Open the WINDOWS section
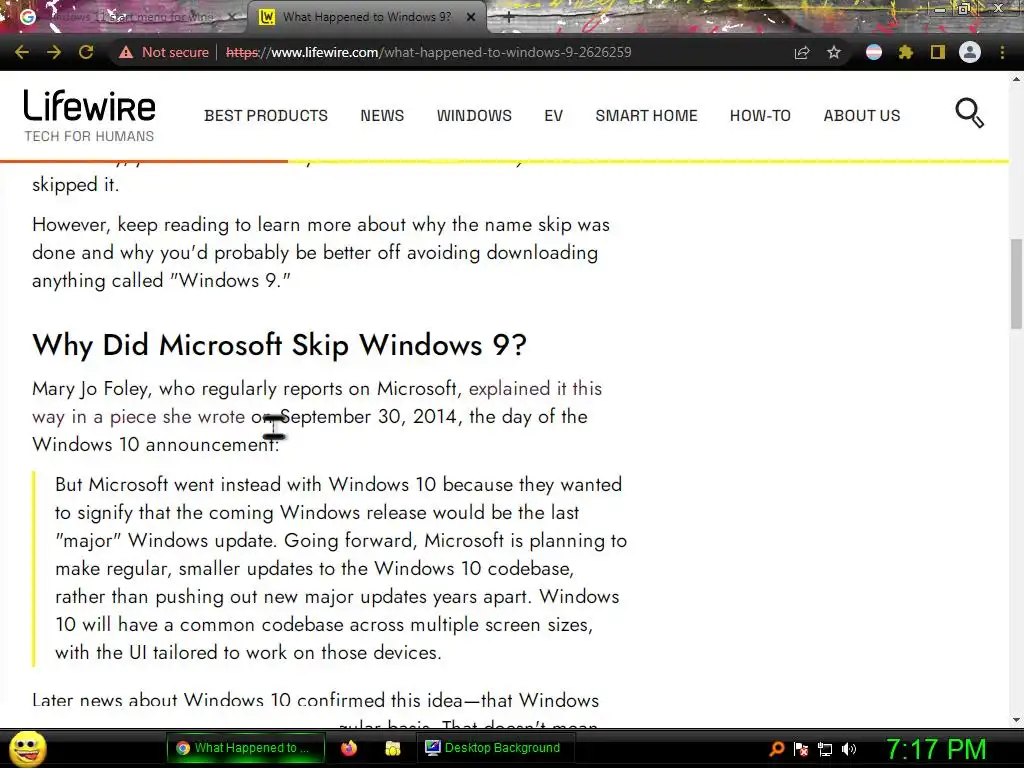This screenshot has height=768, width=1024. [474, 116]
